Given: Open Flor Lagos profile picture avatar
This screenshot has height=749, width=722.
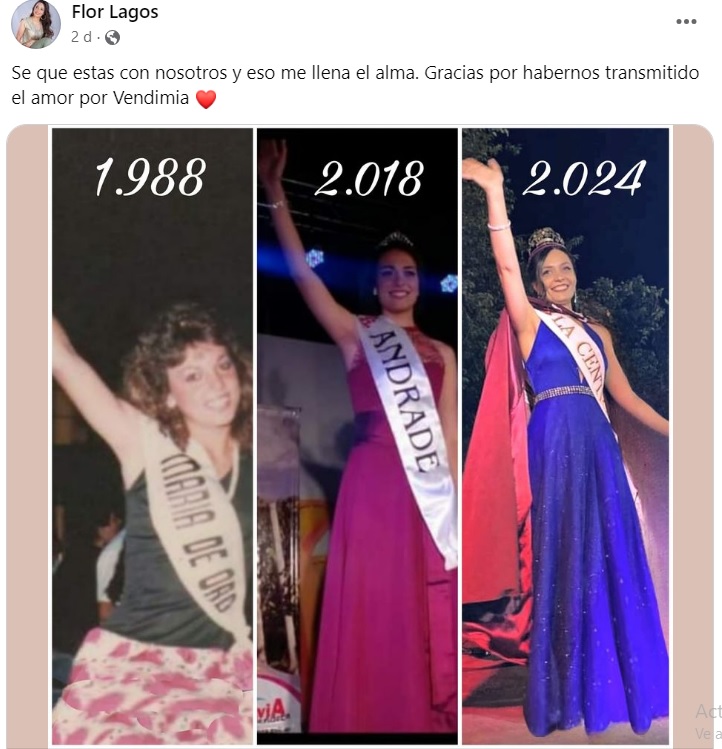Looking at the screenshot, I should [x=36, y=24].
